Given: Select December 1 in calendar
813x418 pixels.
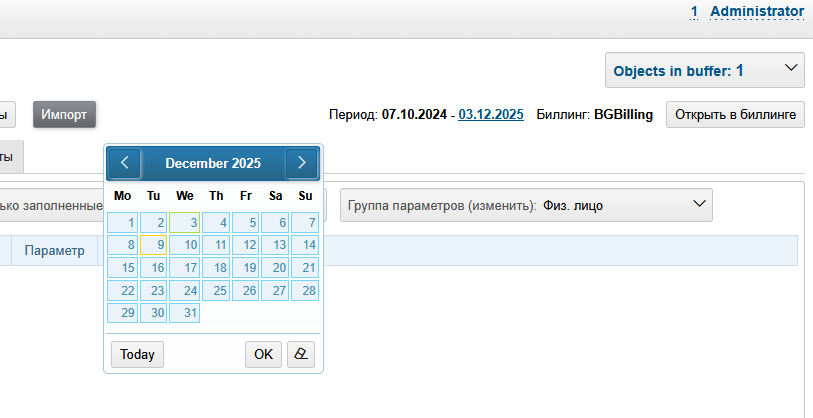Looking at the screenshot, I should pyautogui.click(x=122, y=222).
